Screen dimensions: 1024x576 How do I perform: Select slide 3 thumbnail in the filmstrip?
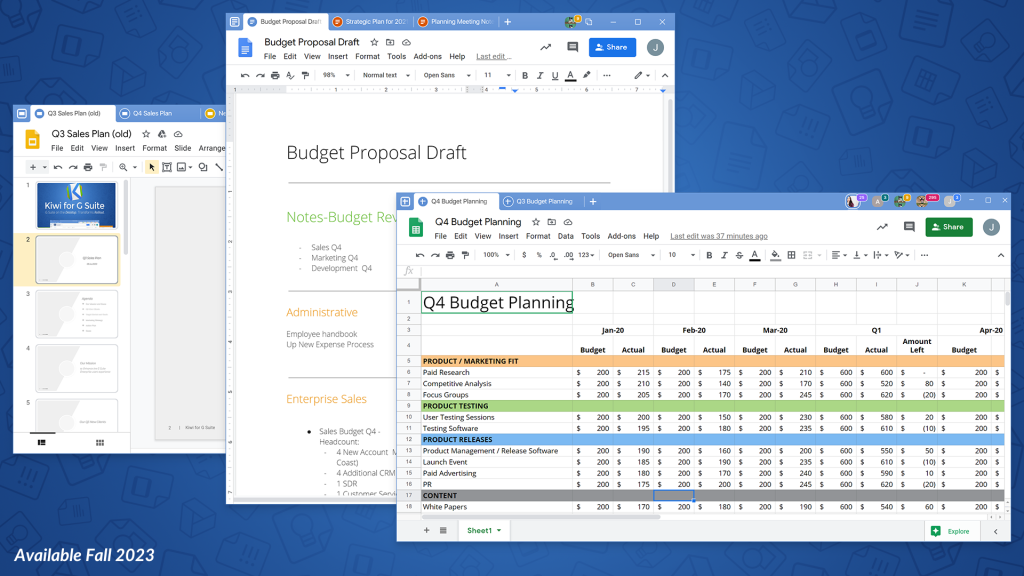(x=77, y=314)
